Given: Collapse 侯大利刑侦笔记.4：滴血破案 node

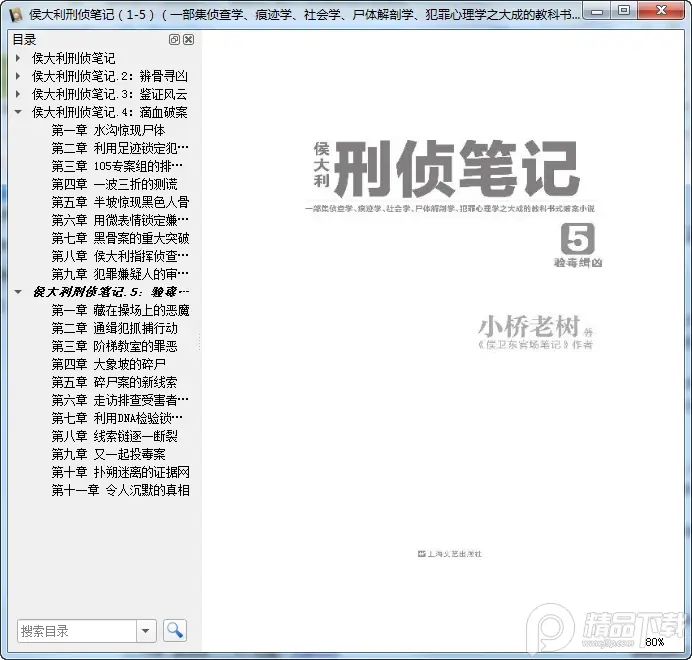Looking at the screenshot, I should click(x=18, y=112).
